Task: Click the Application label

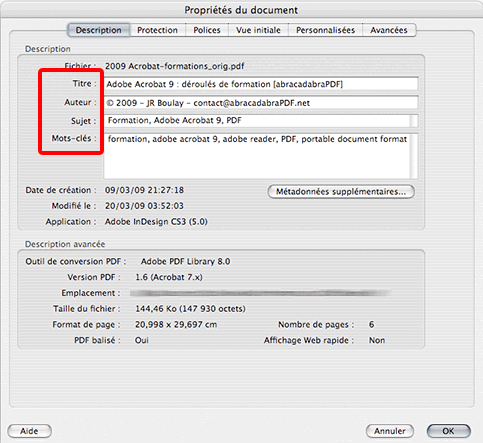Action: coord(71,222)
